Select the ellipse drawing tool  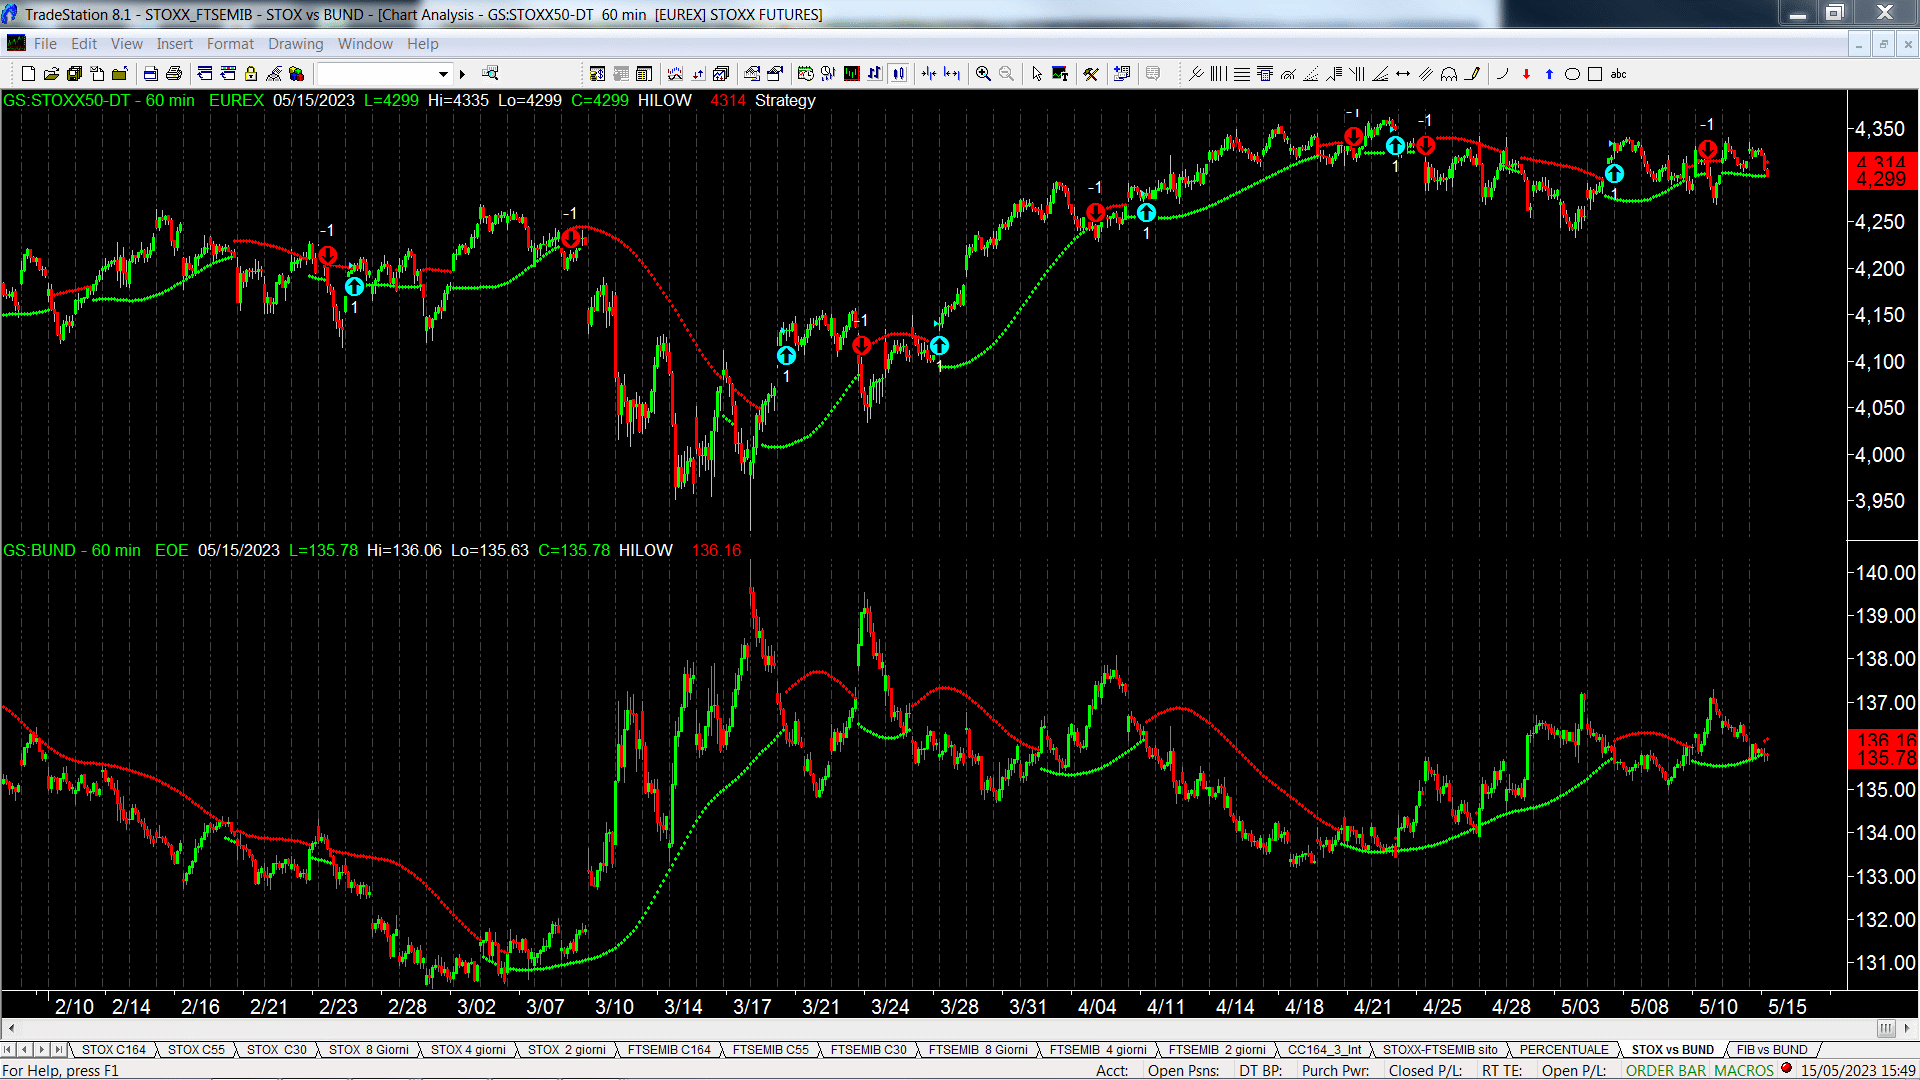point(1572,74)
